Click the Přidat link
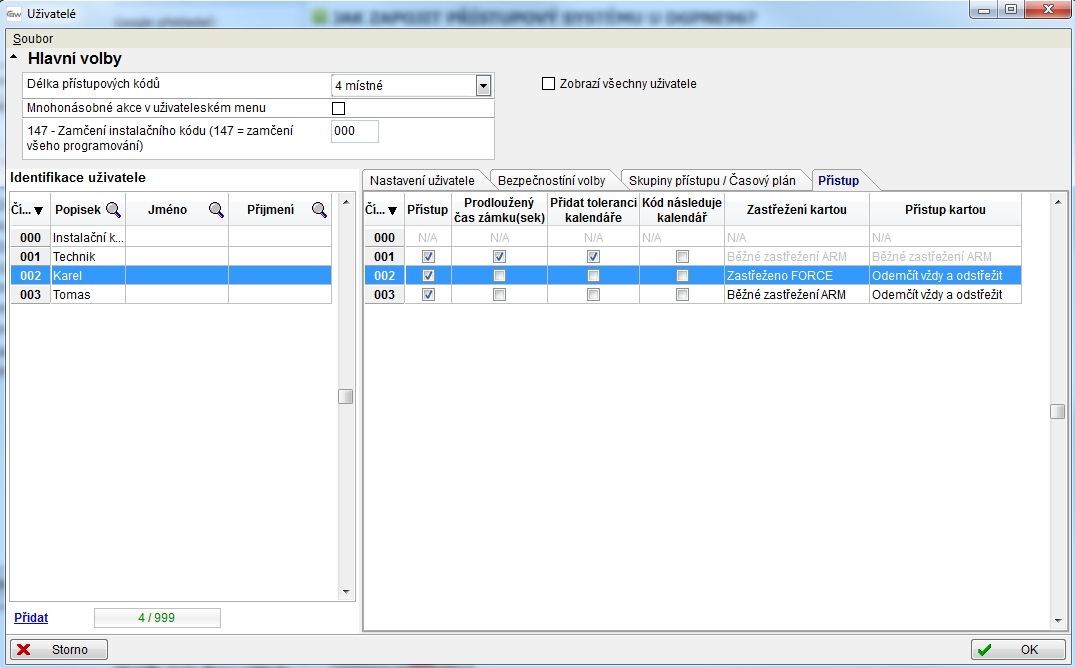Image resolution: width=1075 pixels, height=668 pixels. (31, 618)
